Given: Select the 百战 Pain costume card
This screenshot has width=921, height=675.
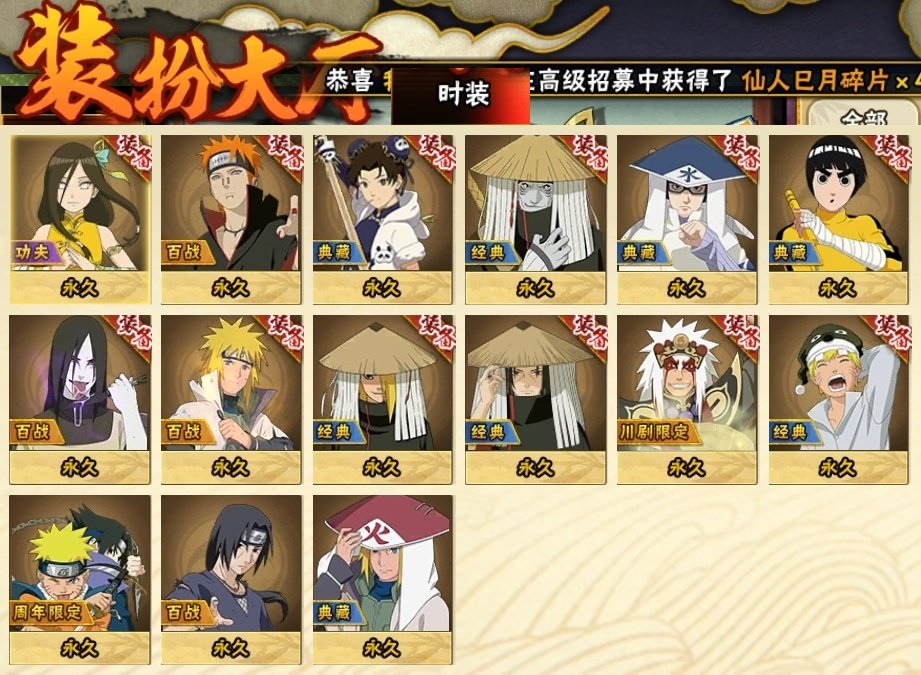Looking at the screenshot, I should click(x=231, y=219).
